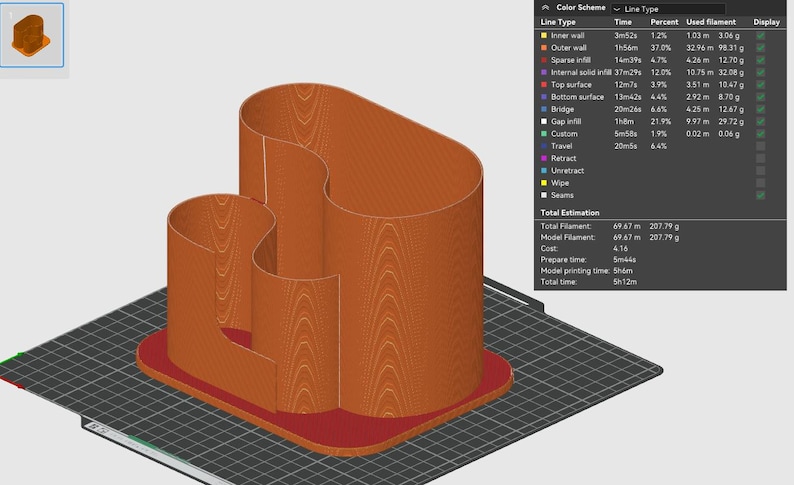Click the Model printing time "5h6m"
This screenshot has height=485, width=794.
click(623, 270)
